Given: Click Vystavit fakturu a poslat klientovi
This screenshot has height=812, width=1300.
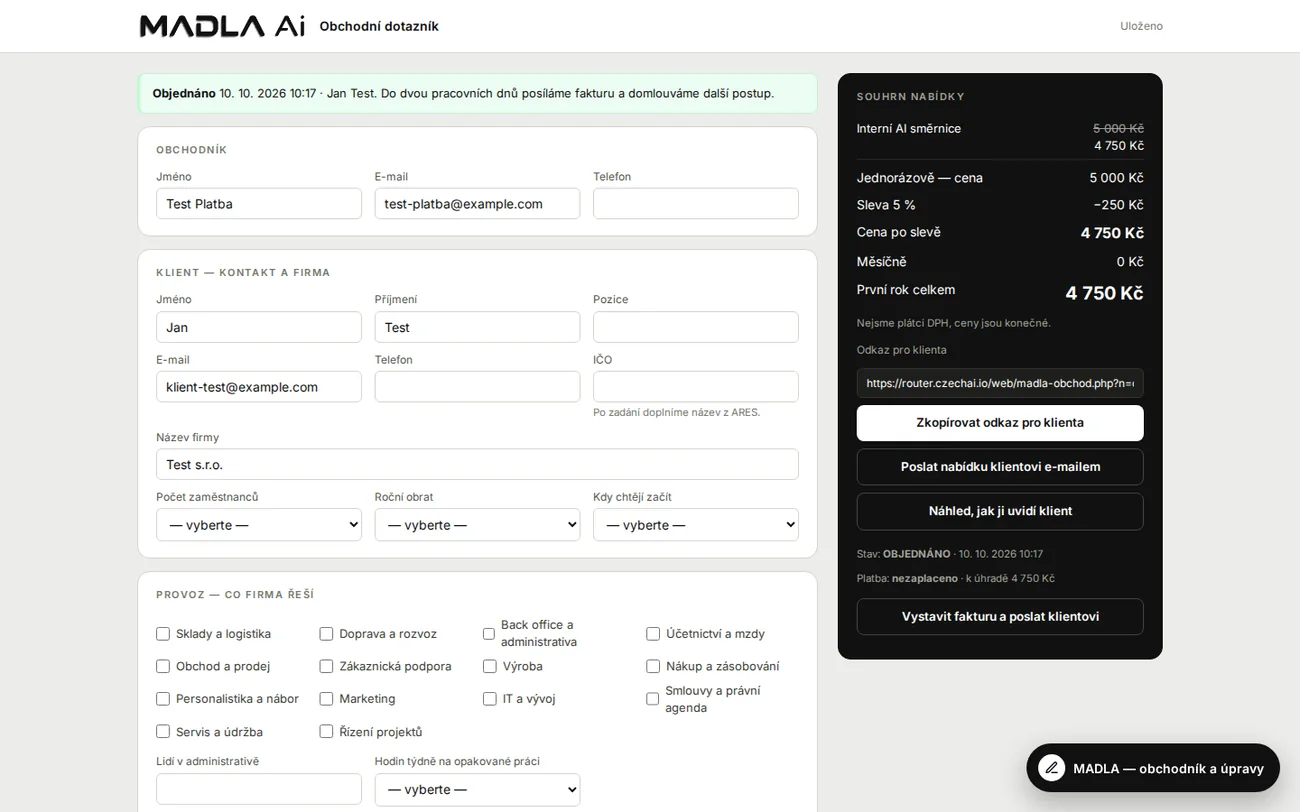Looking at the screenshot, I should 1000,617.
